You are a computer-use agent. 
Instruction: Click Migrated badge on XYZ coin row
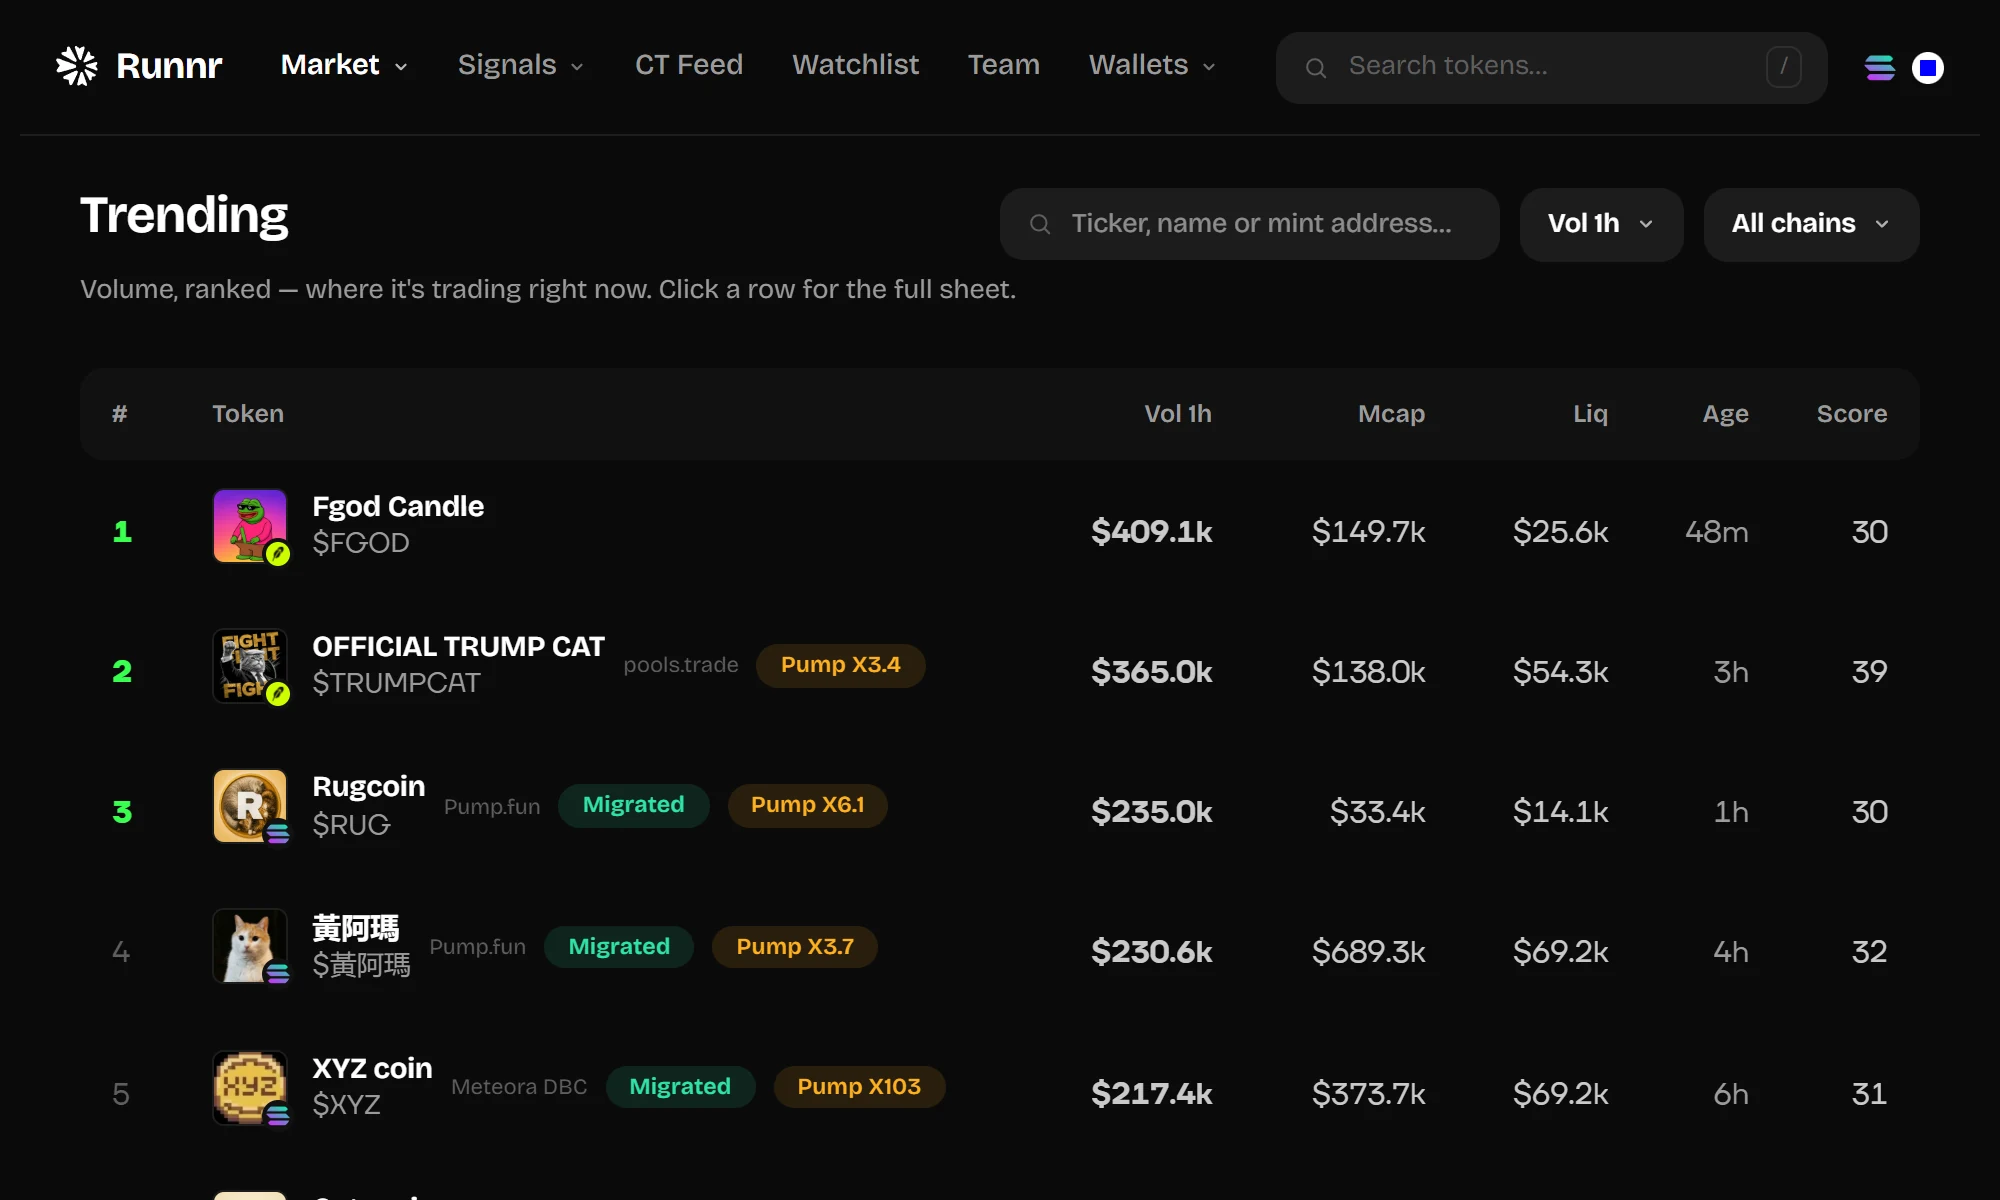point(680,1086)
